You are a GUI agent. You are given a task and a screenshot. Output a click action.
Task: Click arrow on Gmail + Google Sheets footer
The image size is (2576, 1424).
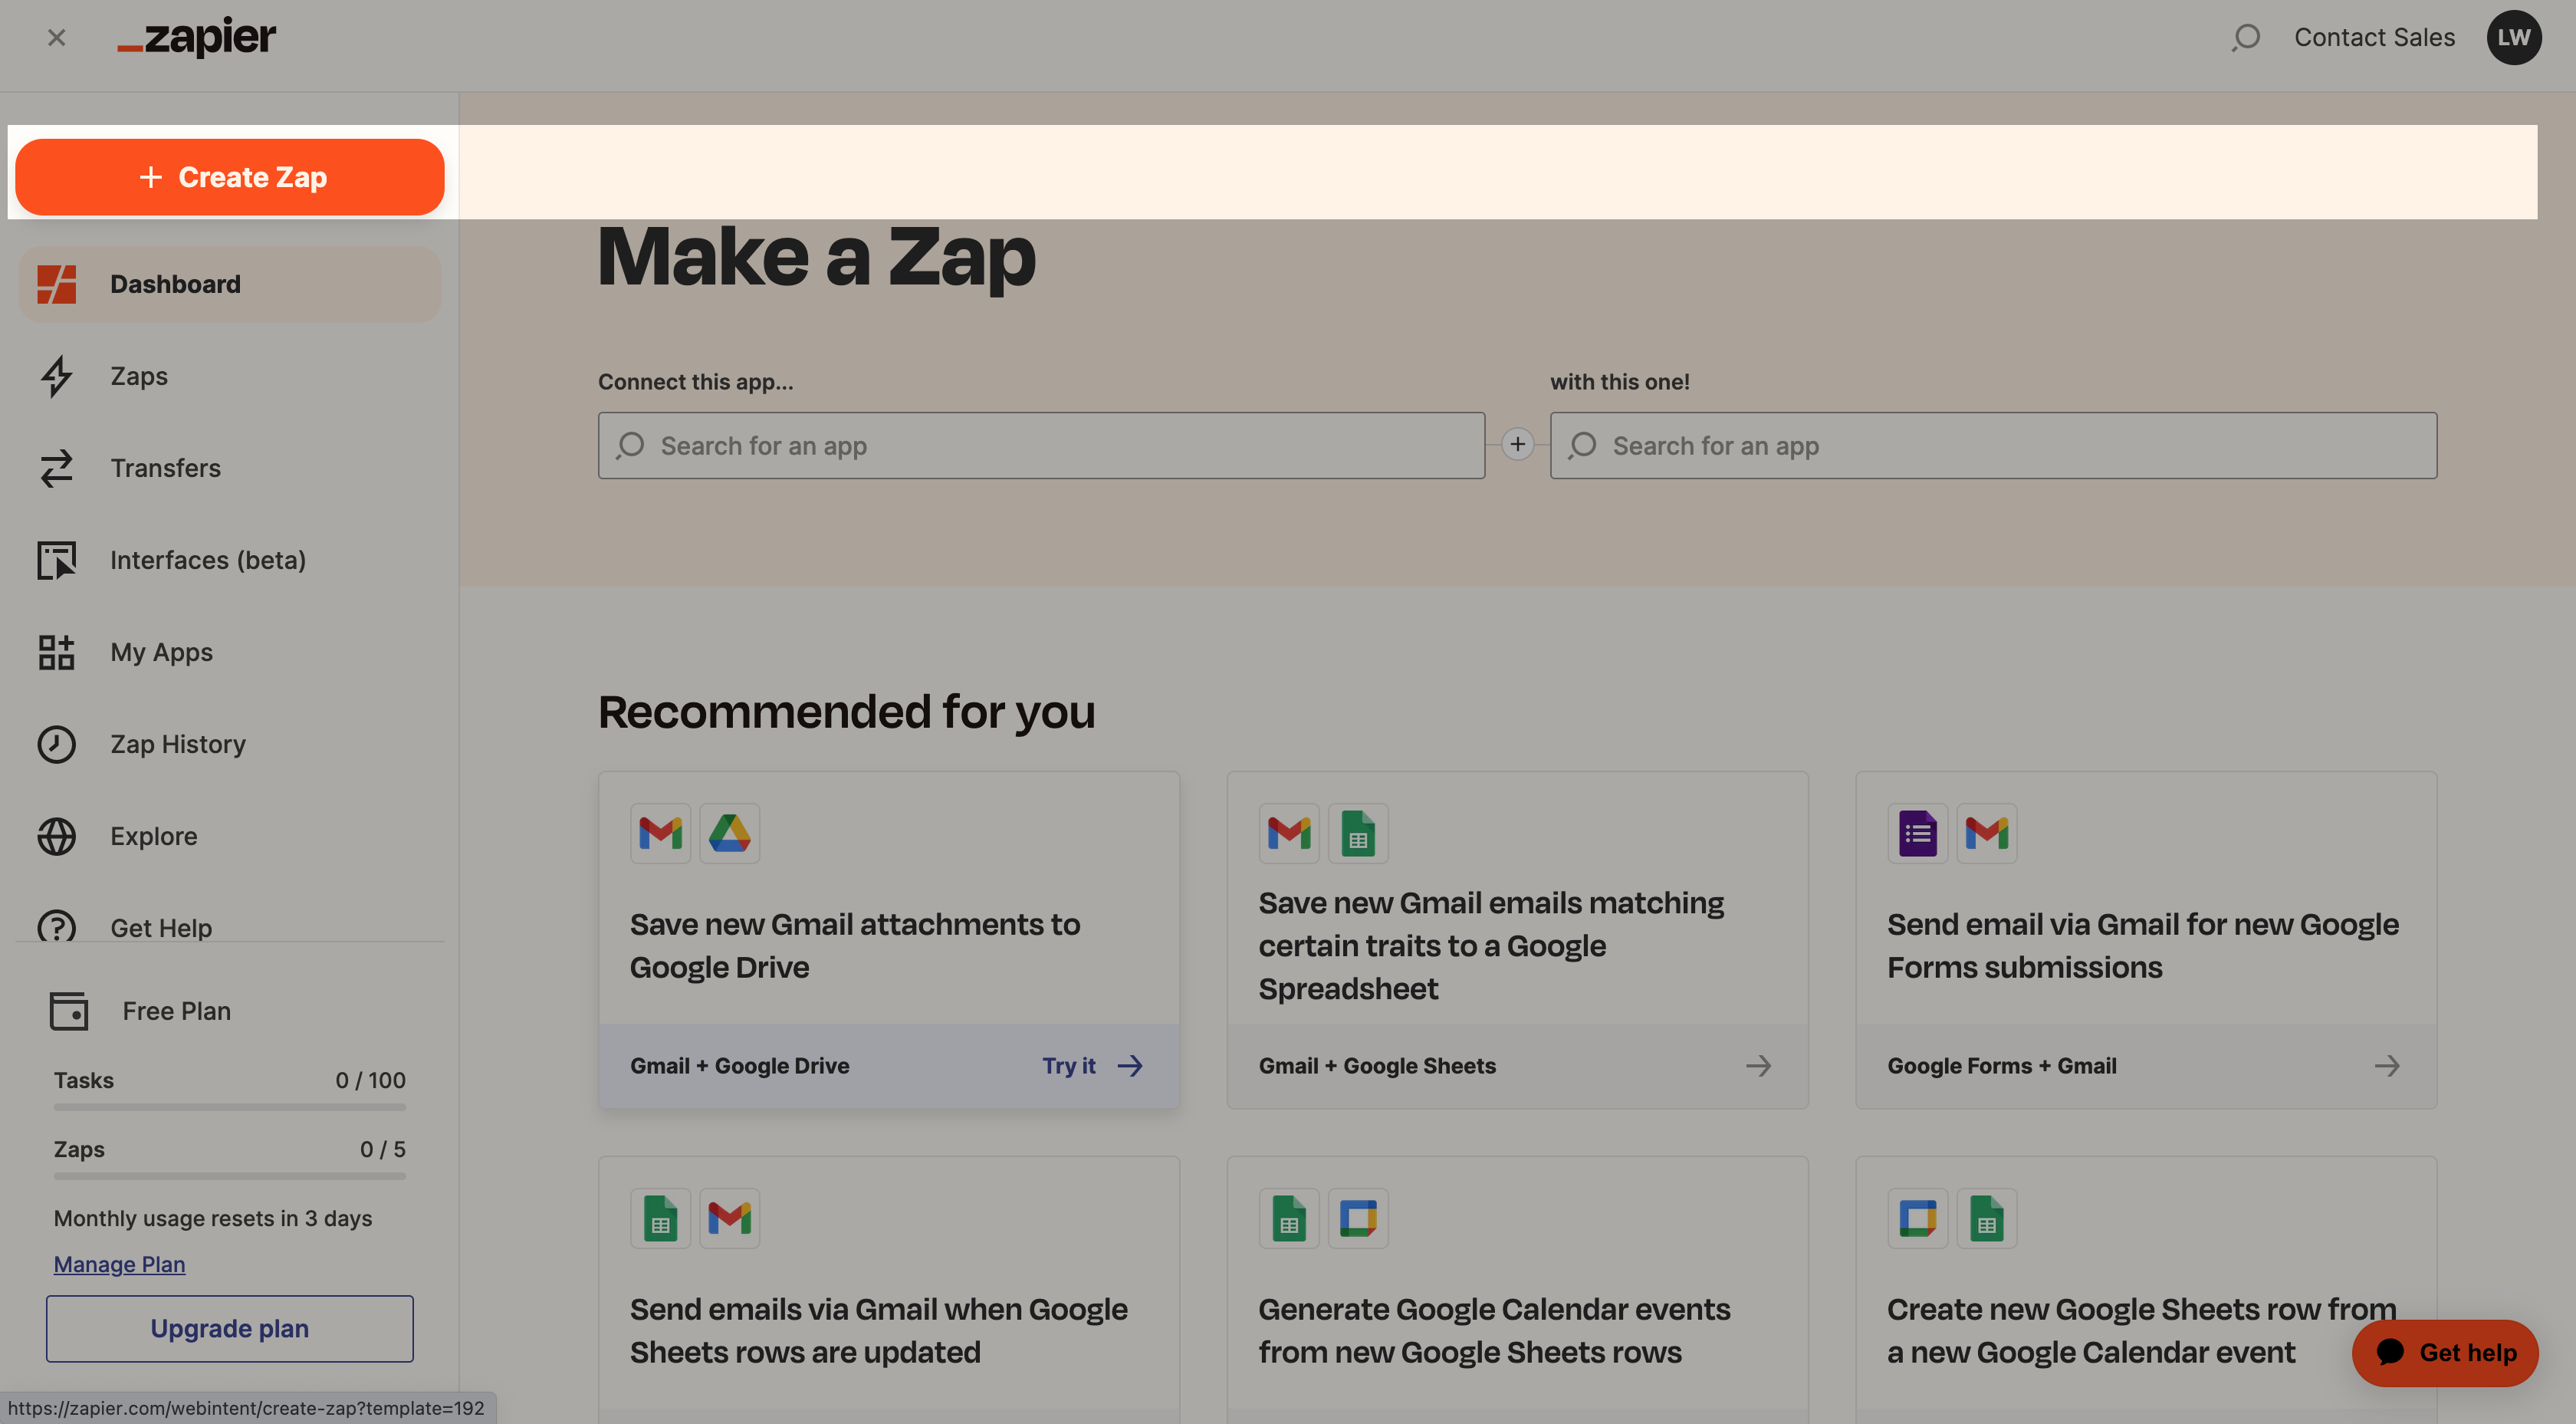[1758, 1066]
